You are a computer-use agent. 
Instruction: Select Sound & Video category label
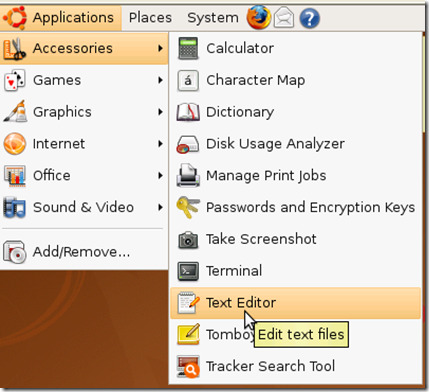coord(83,207)
